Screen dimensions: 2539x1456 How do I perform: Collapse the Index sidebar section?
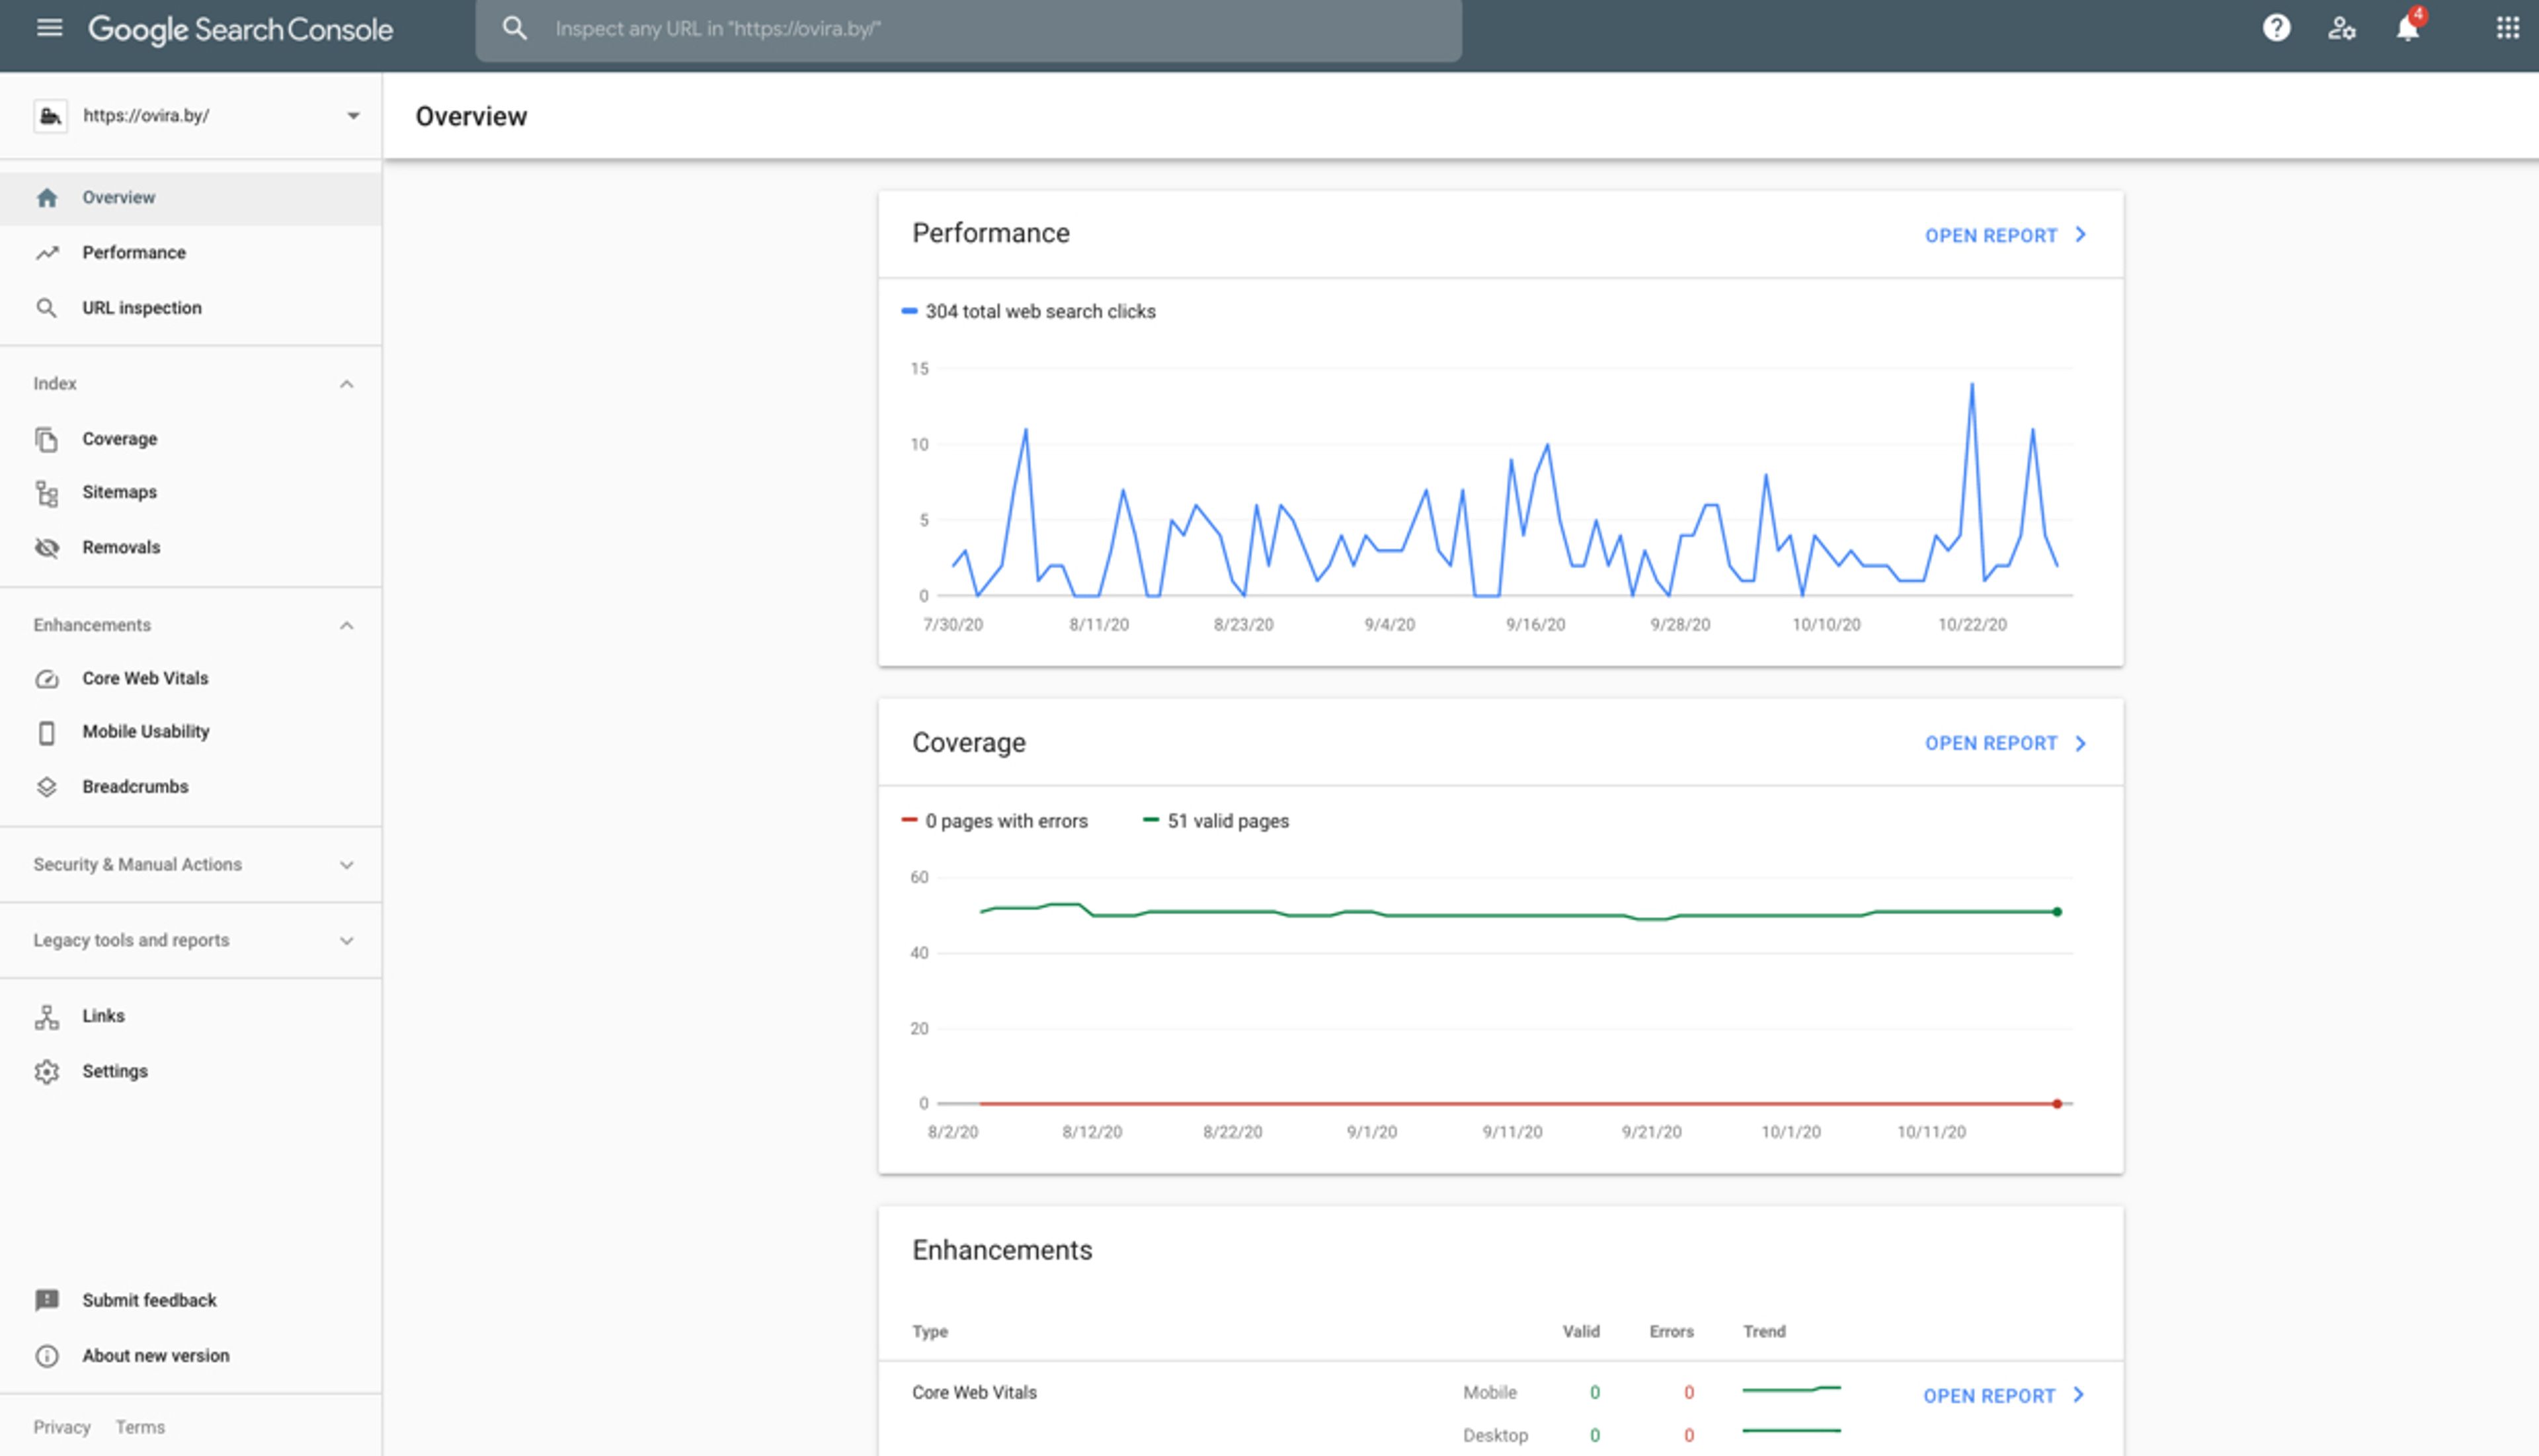coord(346,384)
